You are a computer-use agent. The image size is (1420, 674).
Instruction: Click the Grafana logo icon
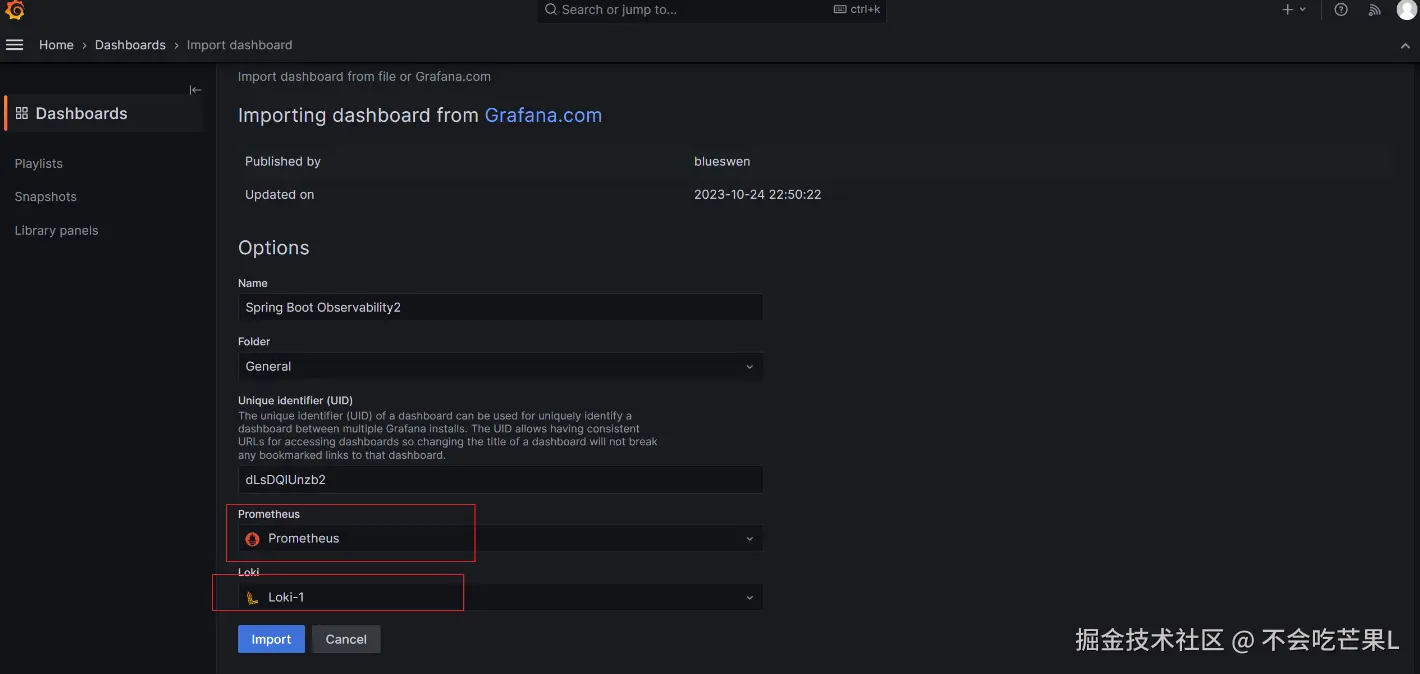click(x=15, y=10)
